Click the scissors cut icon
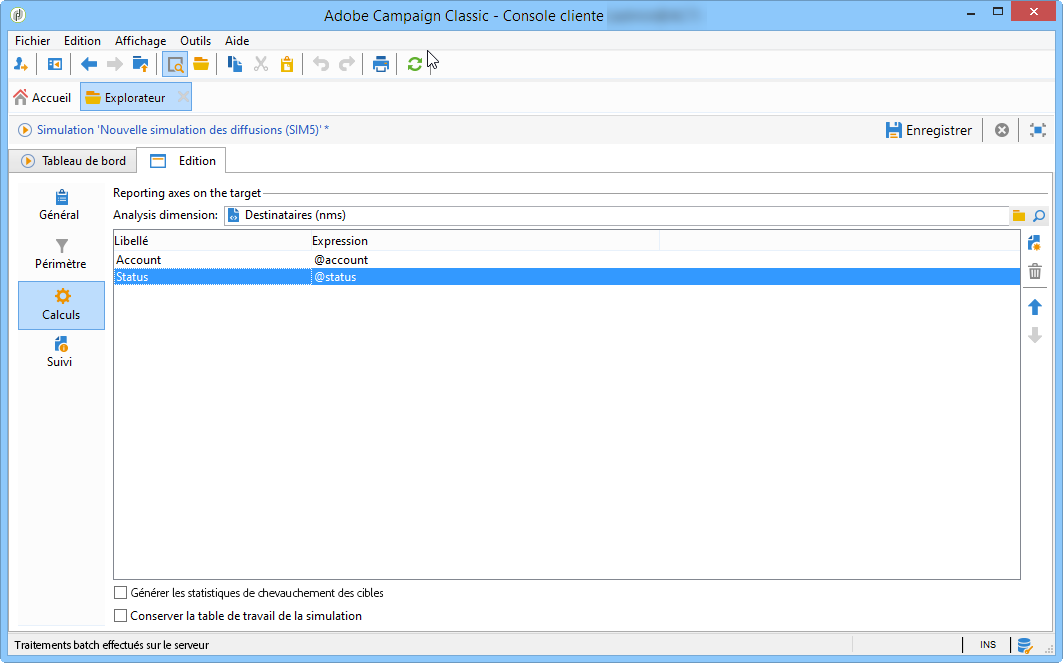 point(261,64)
